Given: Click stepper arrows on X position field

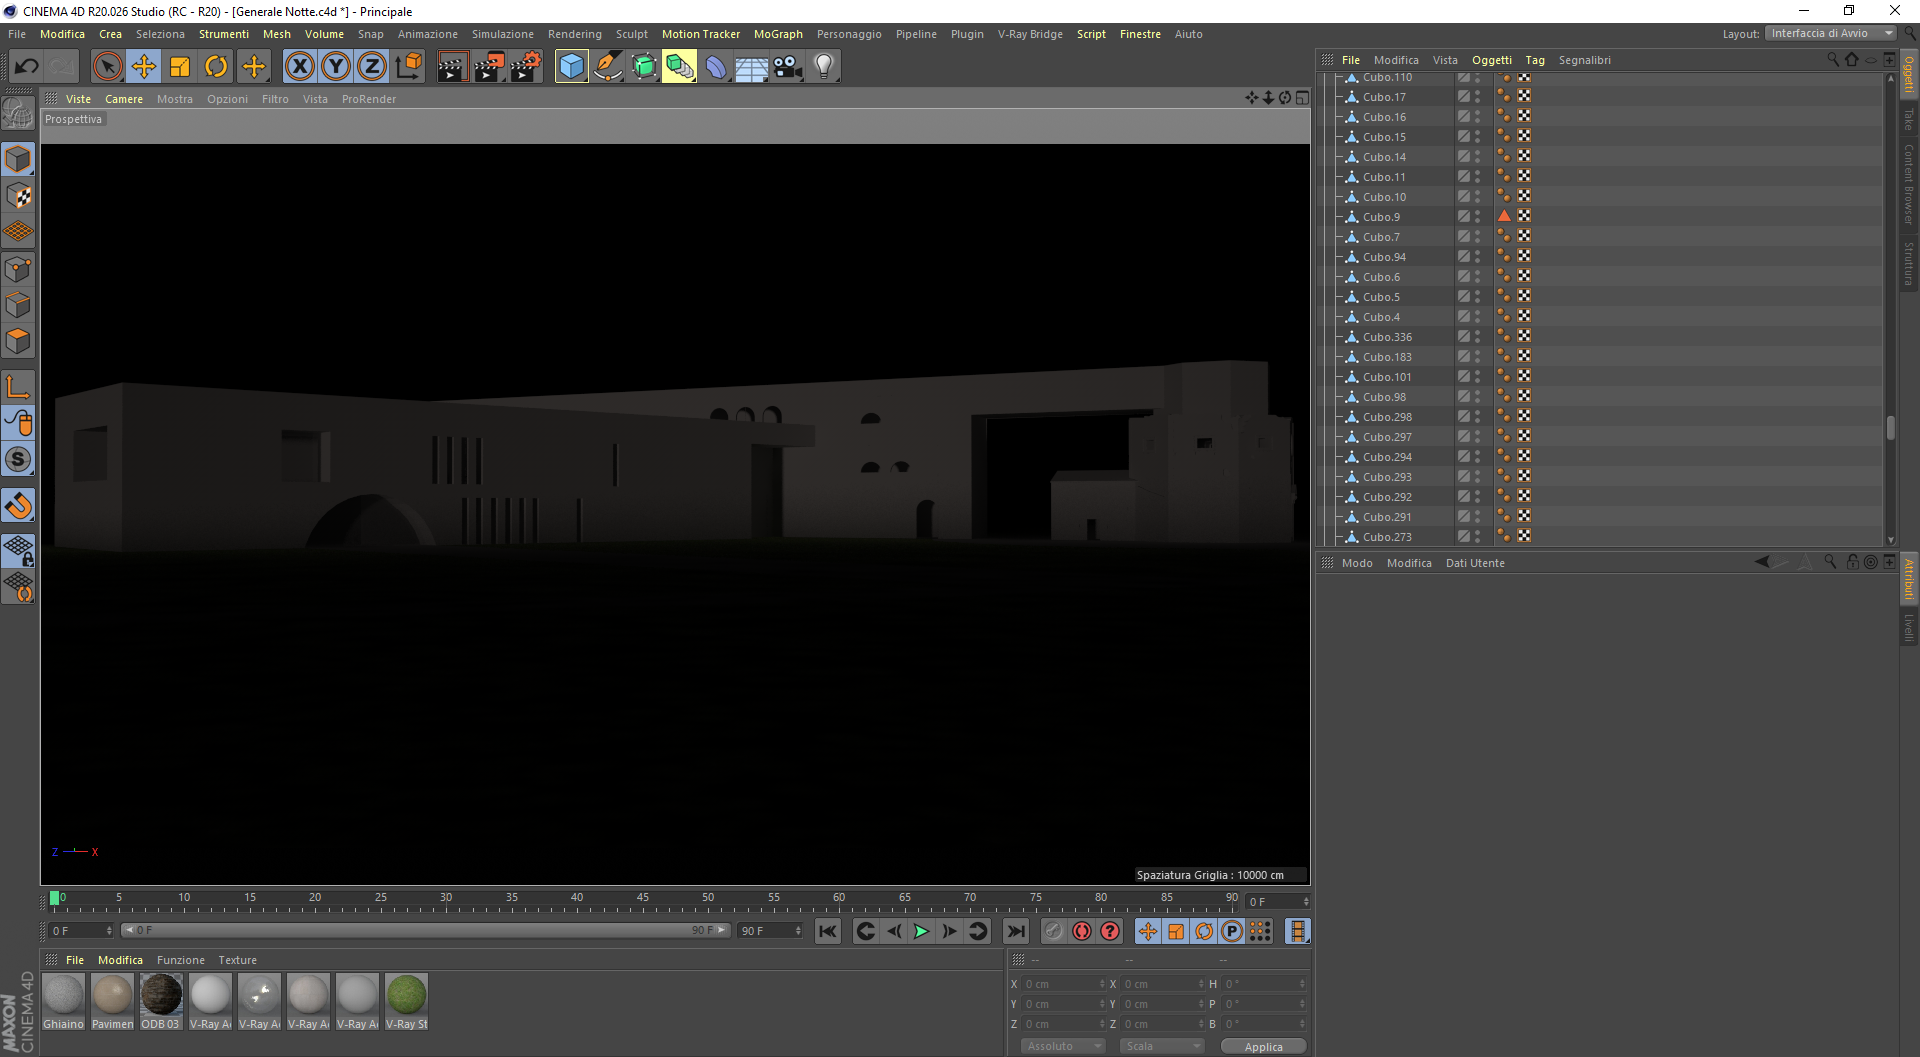Looking at the screenshot, I should pyautogui.click(x=1102, y=984).
